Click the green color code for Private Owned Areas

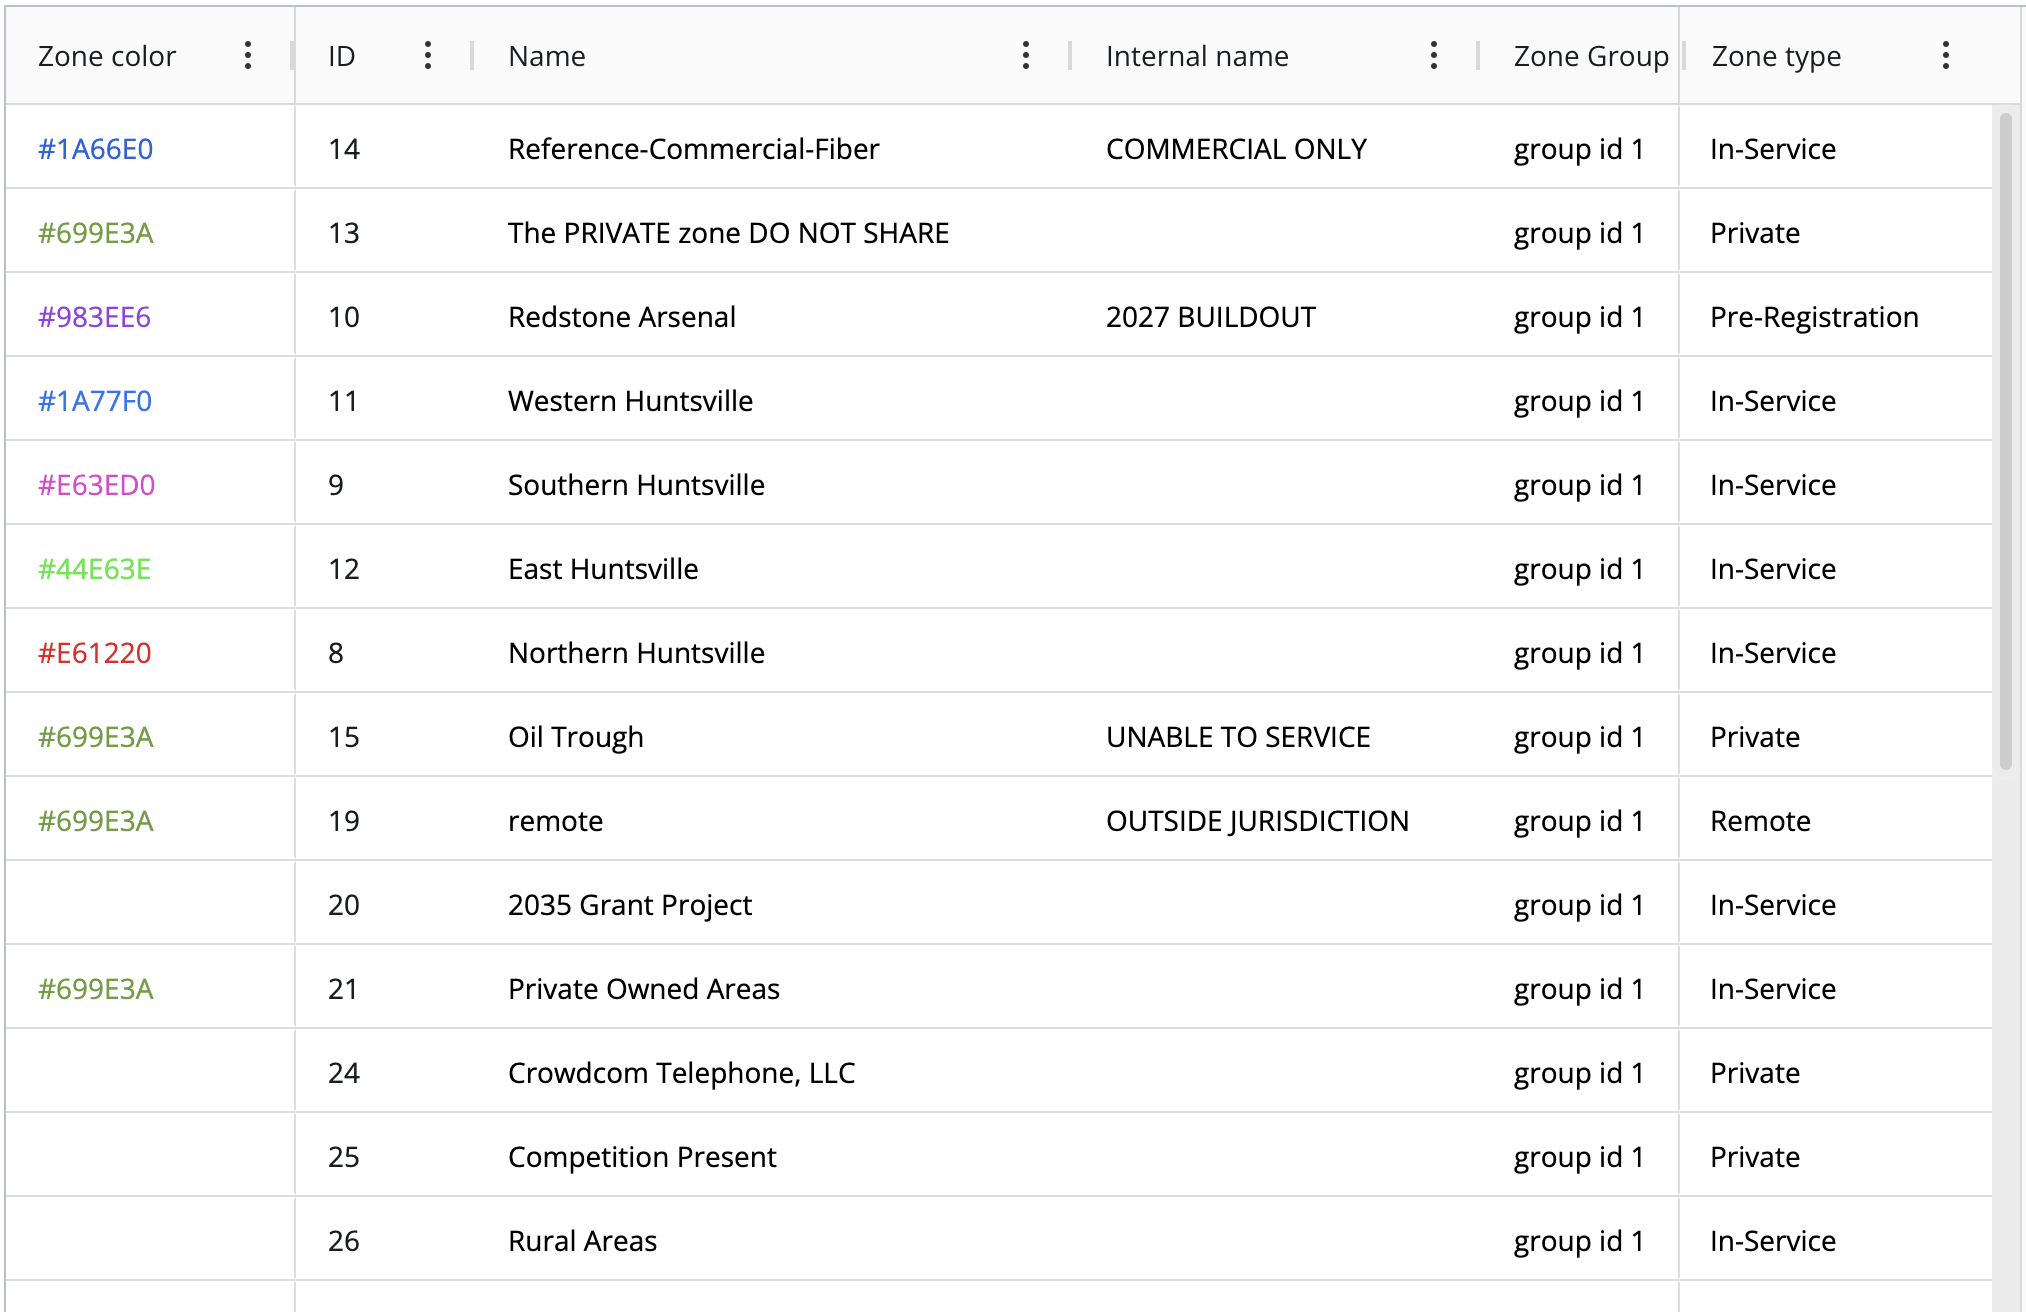tap(94, 988)
